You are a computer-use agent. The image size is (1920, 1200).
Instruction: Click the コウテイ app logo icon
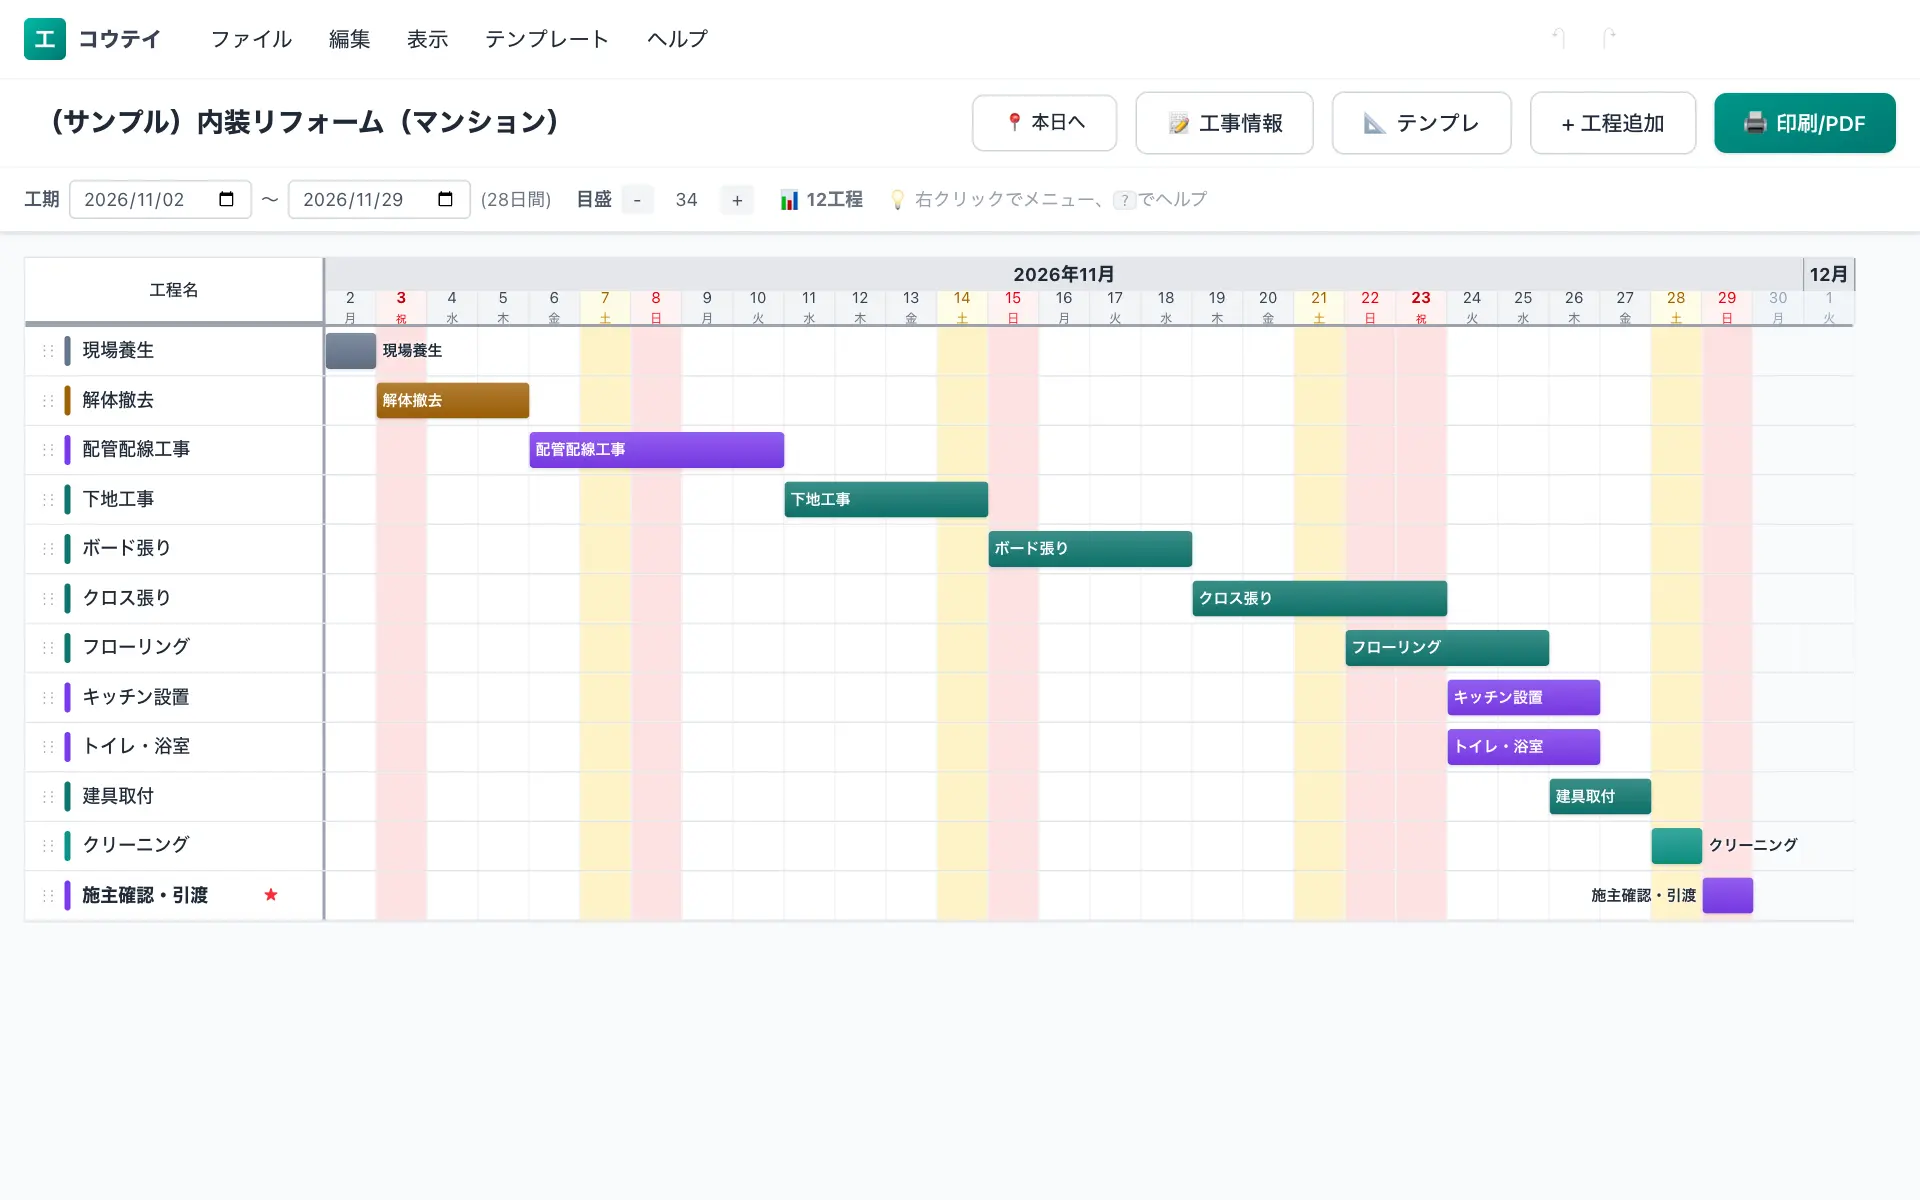[x=45, y=39]
